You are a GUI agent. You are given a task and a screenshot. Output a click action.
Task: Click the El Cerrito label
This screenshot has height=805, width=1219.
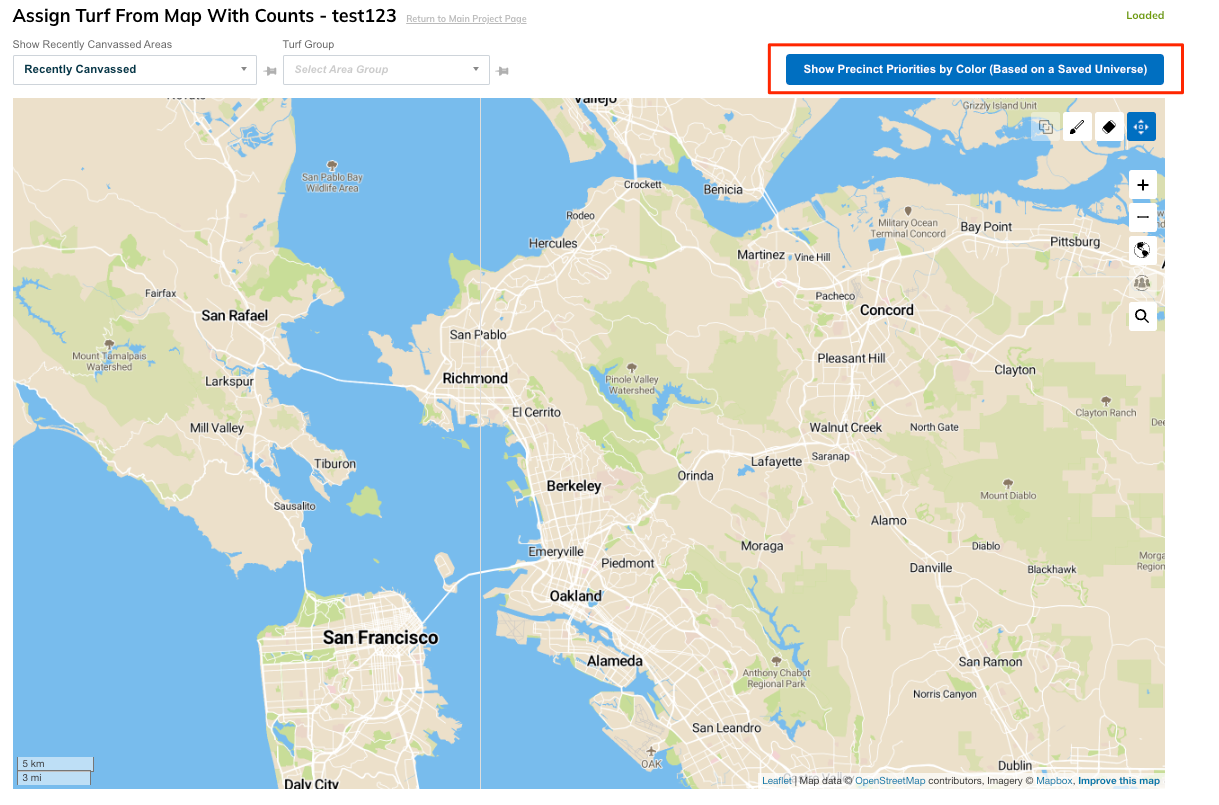536,412
